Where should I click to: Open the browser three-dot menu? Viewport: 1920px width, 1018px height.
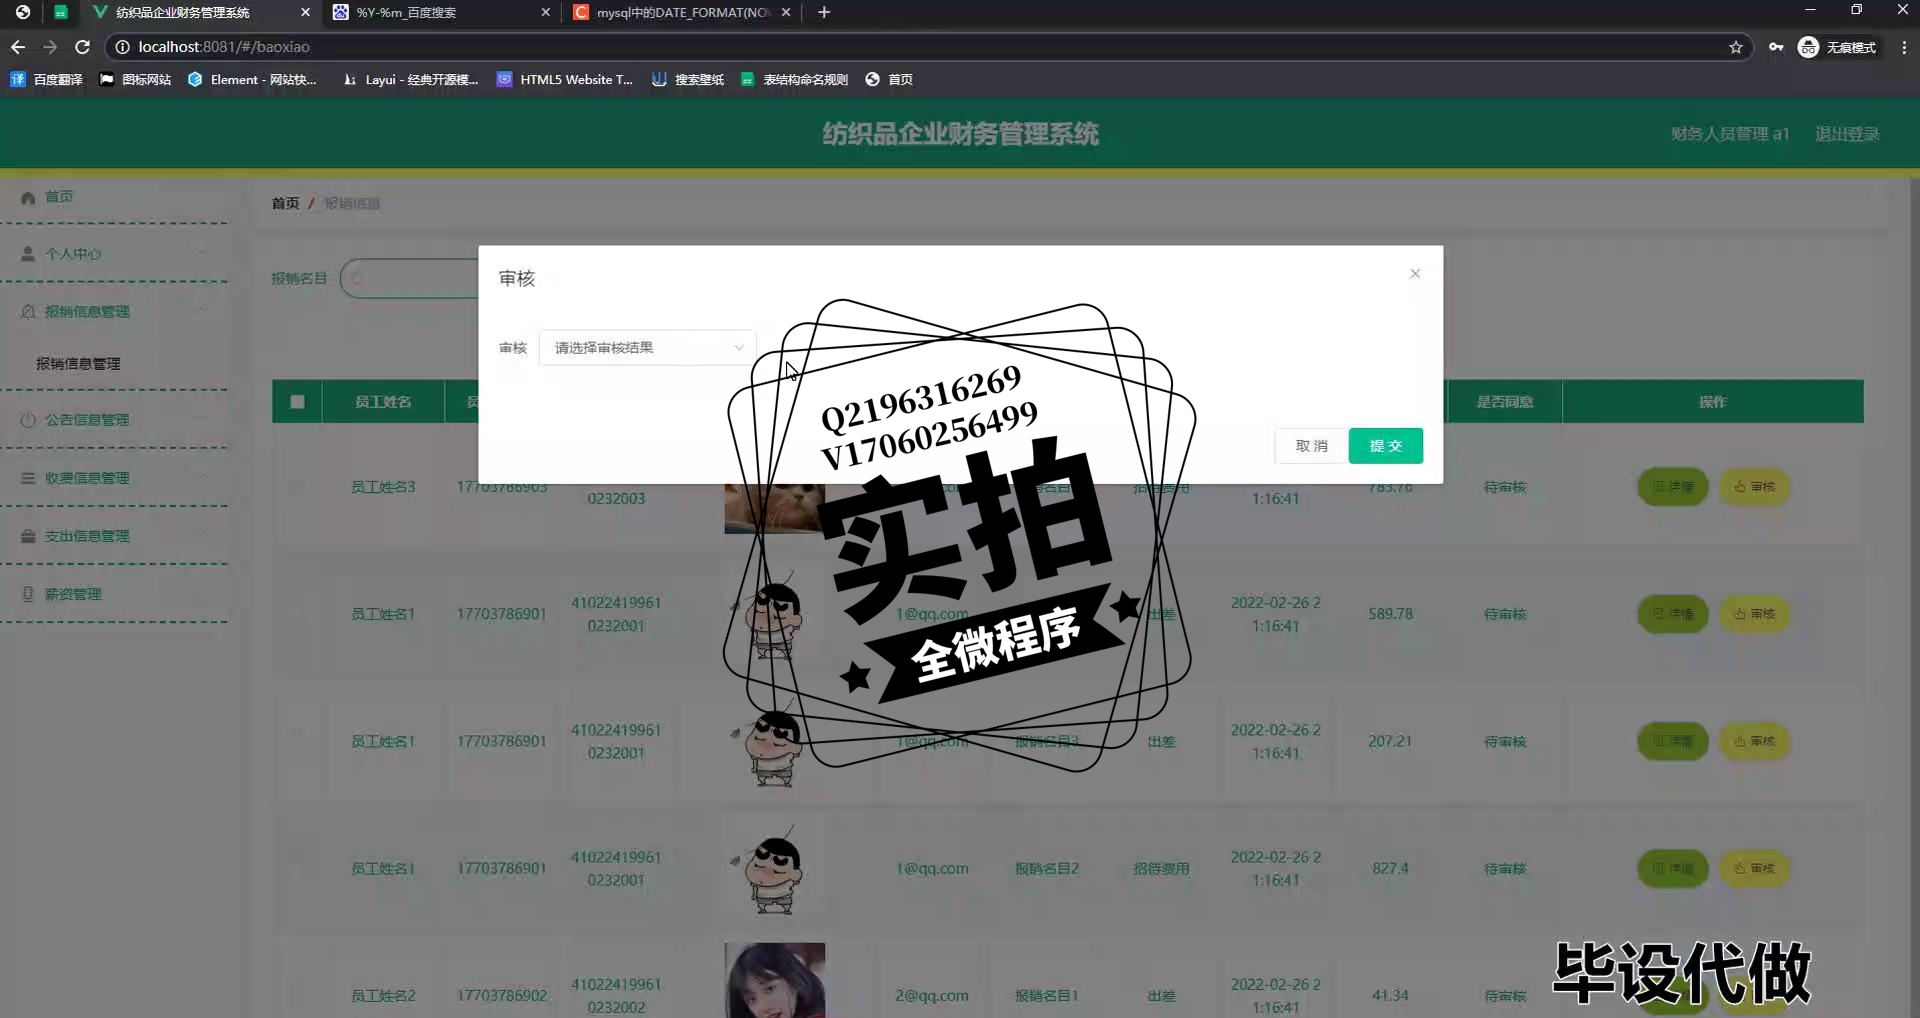[x=1904, y=47]
